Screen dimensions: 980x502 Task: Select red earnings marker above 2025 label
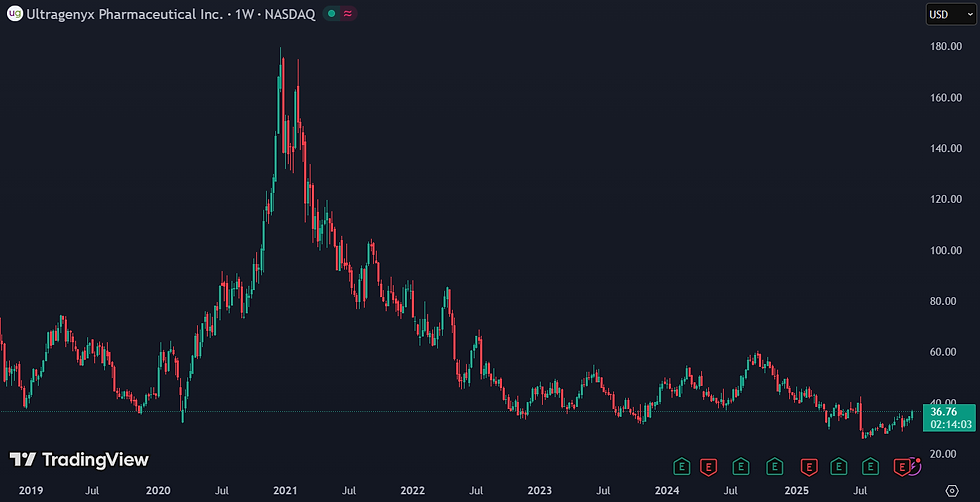(x=809, y=466)
